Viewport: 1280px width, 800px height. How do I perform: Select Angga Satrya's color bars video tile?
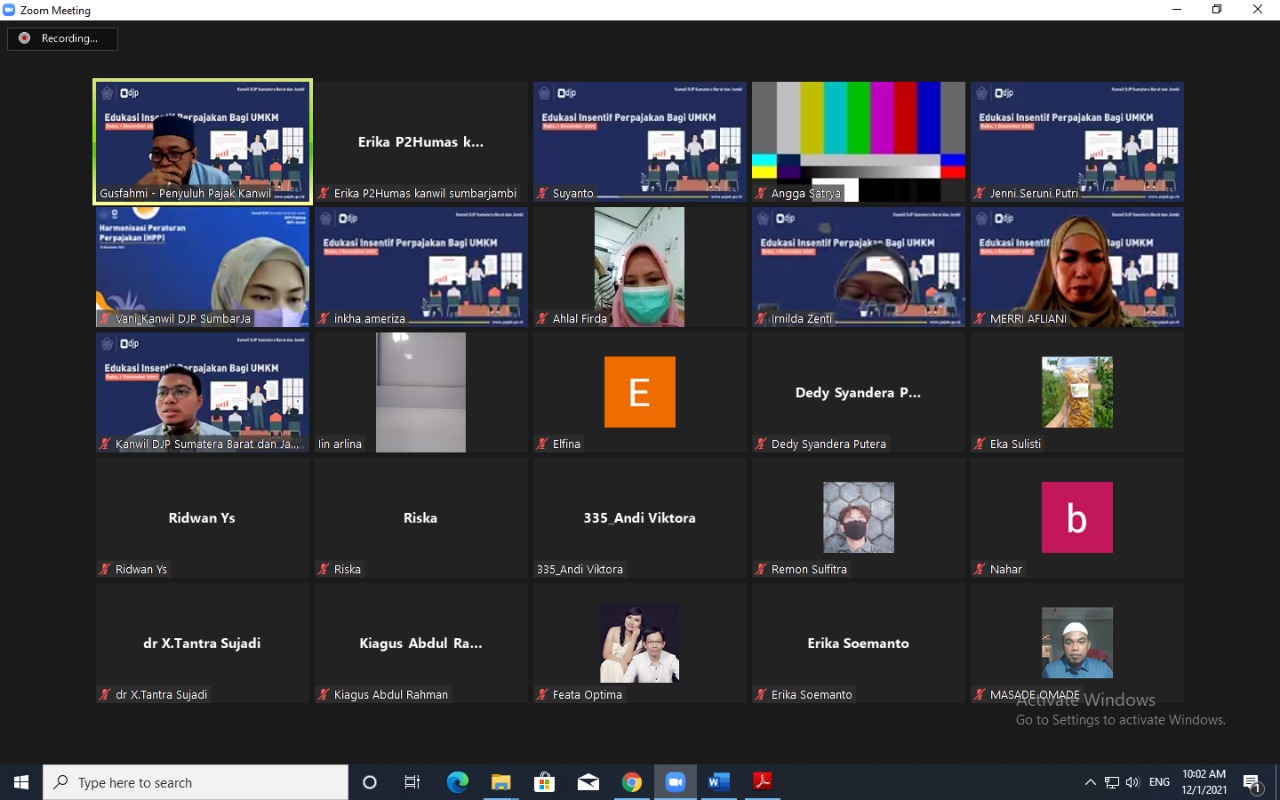[x=858, y=142]
